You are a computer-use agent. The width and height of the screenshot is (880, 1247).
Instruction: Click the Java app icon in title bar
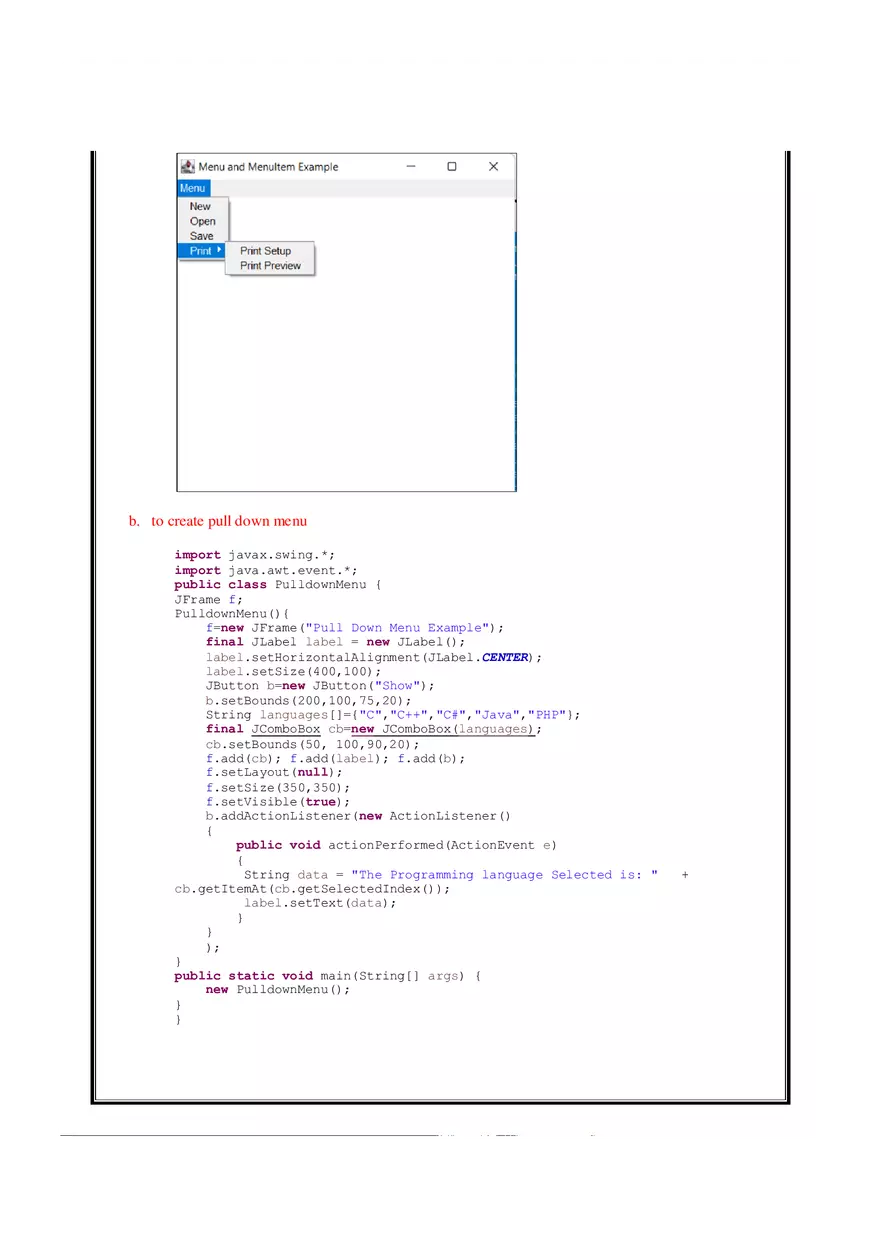pyautogui.click(x=187, y=166)
